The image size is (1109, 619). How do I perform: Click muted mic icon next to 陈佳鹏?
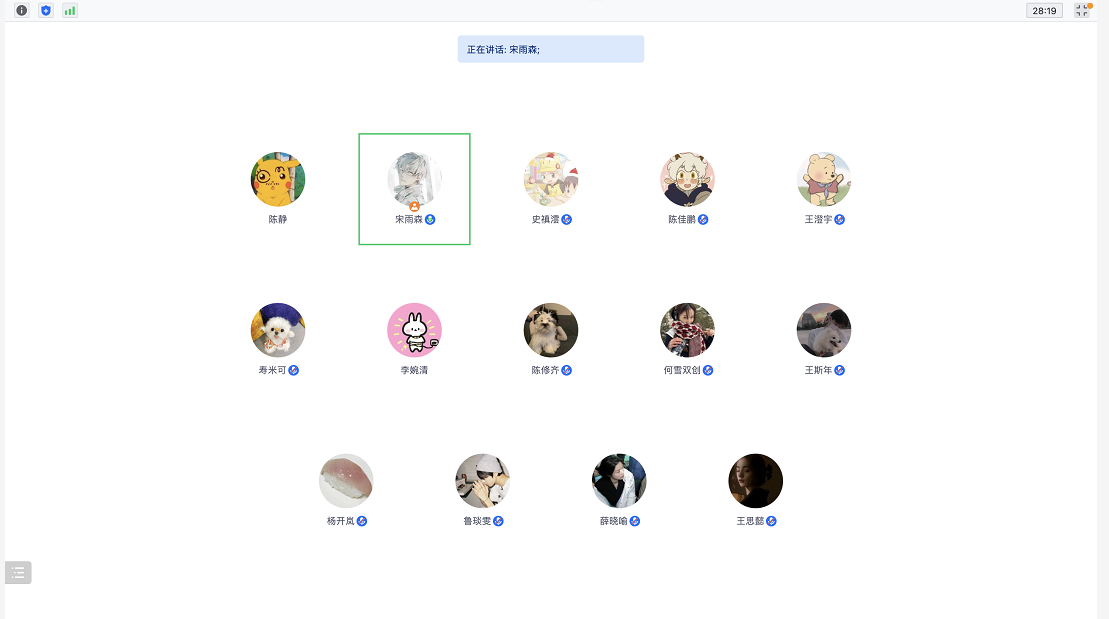pos(703,219)
